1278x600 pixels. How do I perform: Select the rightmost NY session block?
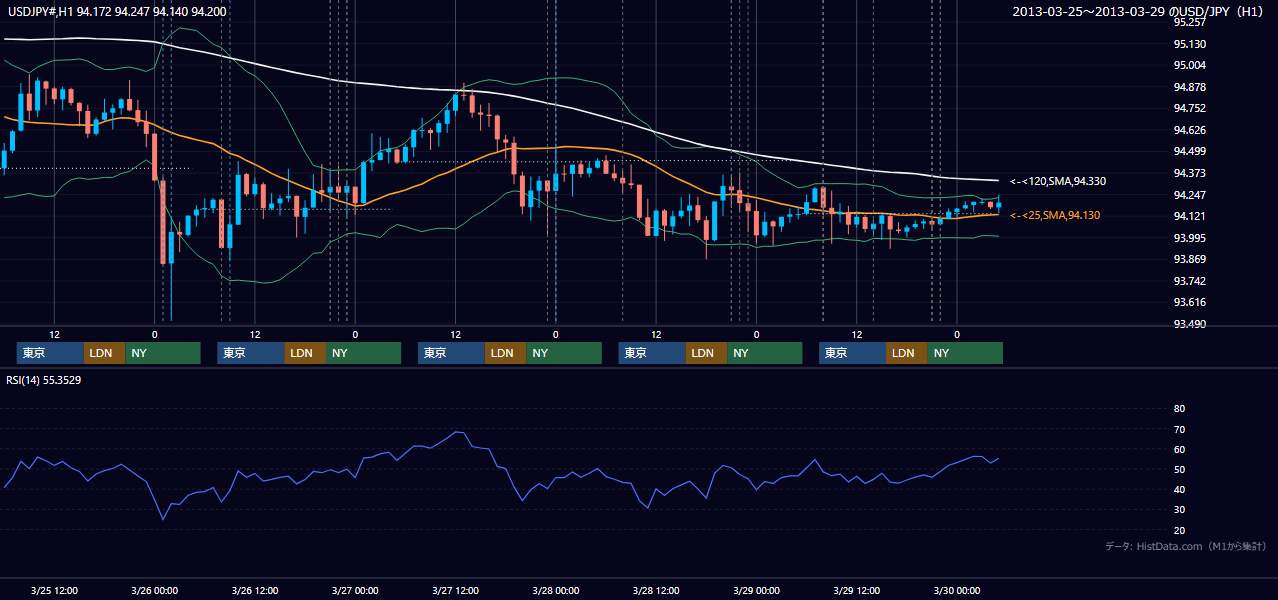pos(965,353)
